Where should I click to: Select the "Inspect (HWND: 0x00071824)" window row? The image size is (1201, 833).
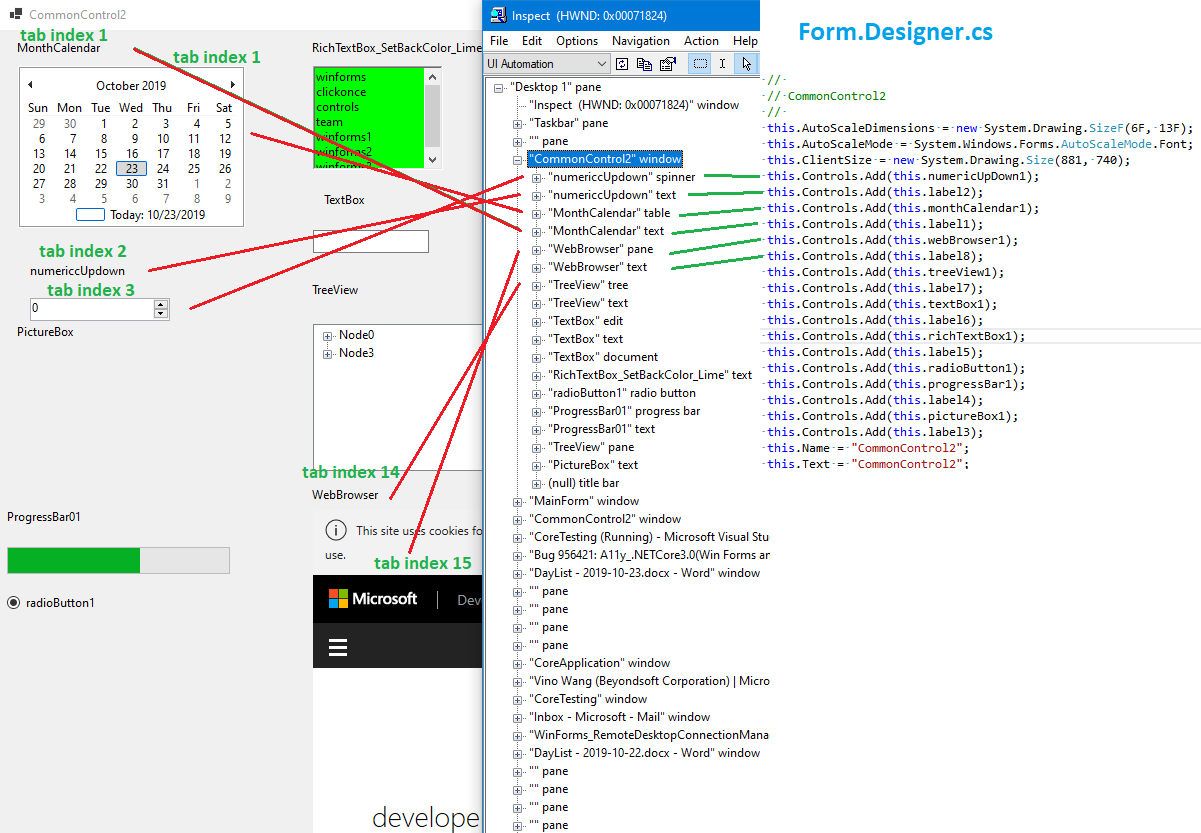pyautogui.click(x=634, y=105)
